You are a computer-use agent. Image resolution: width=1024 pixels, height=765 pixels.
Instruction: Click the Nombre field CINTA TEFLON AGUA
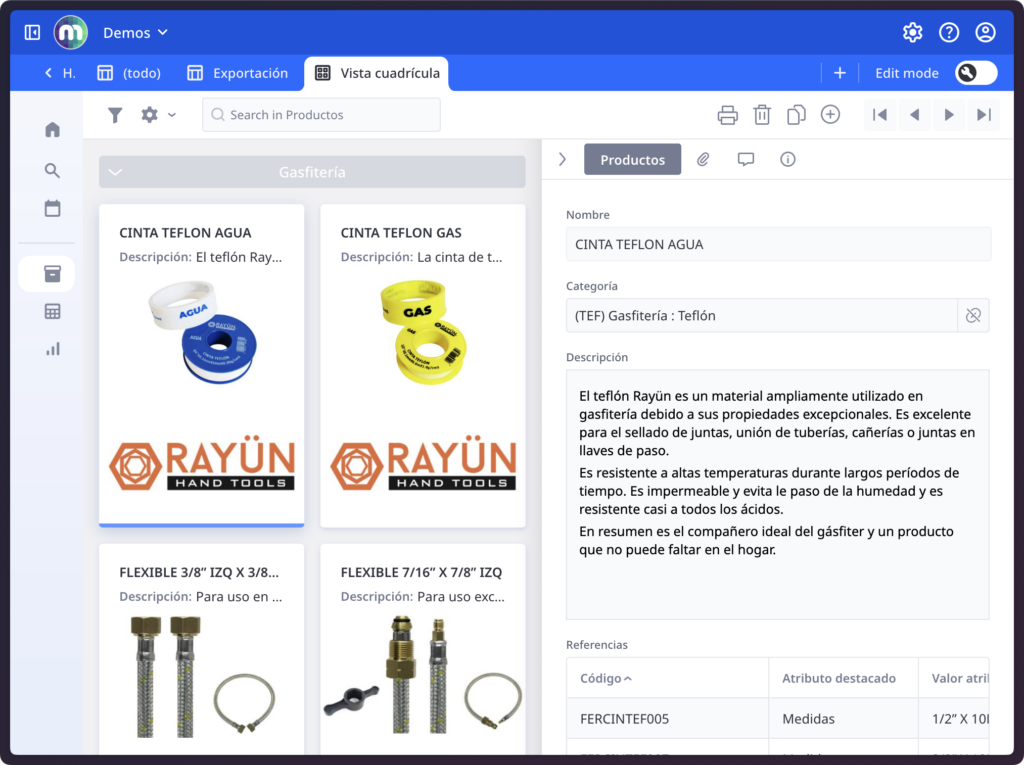click(x=778, y=244)
